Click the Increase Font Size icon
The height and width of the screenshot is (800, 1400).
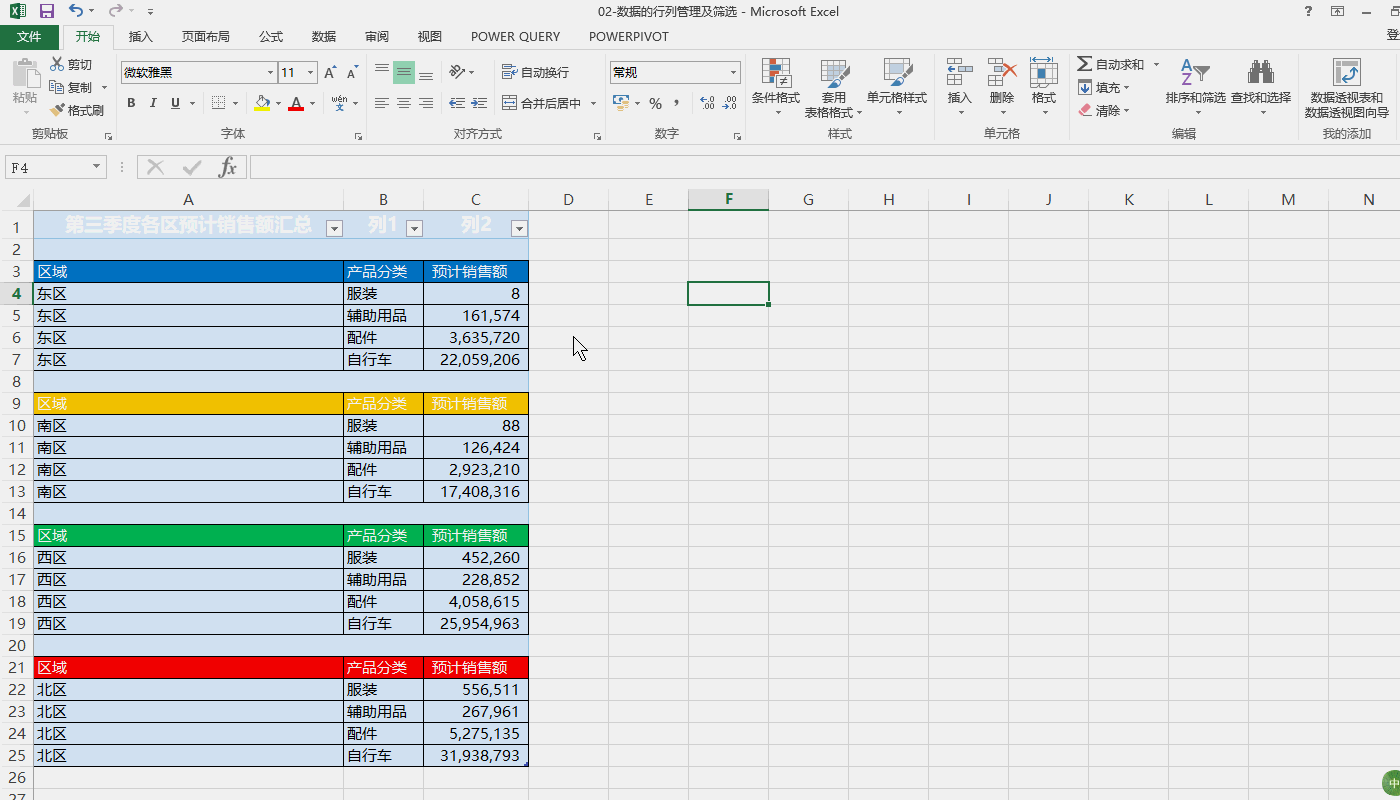(x=330, y=73)
